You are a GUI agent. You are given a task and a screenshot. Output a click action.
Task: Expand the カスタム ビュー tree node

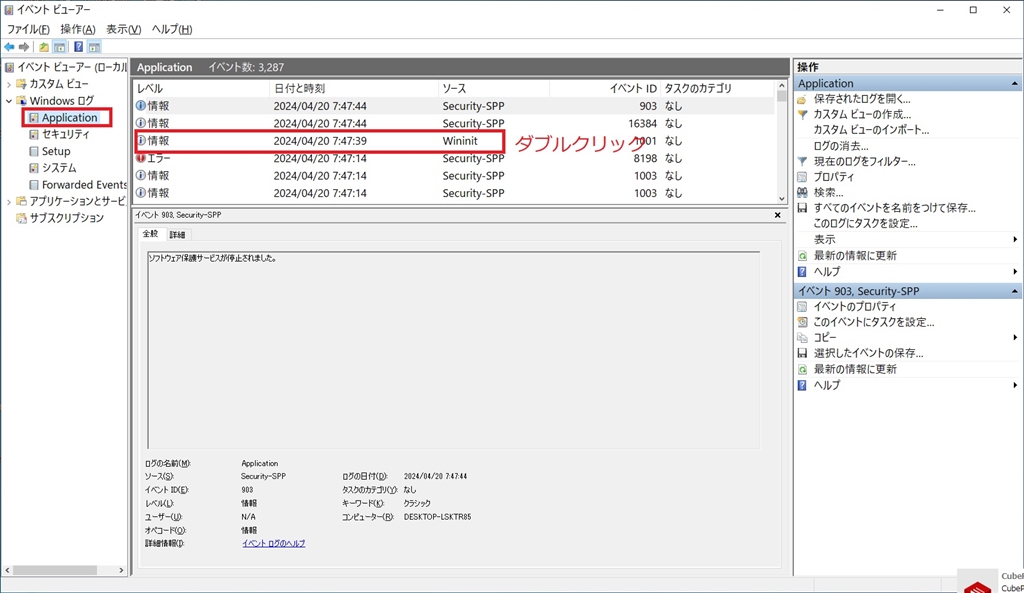click(x=8, y=84)
